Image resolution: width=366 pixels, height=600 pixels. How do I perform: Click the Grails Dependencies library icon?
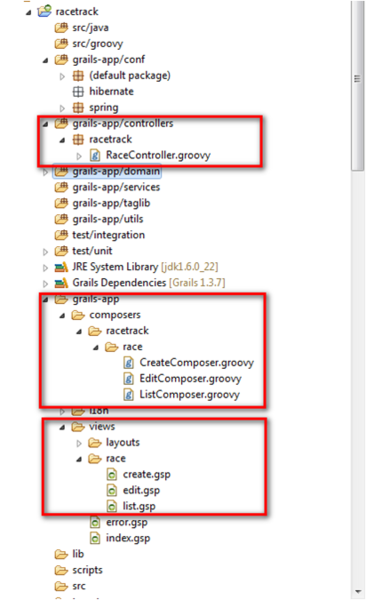[x=61, y=283]
